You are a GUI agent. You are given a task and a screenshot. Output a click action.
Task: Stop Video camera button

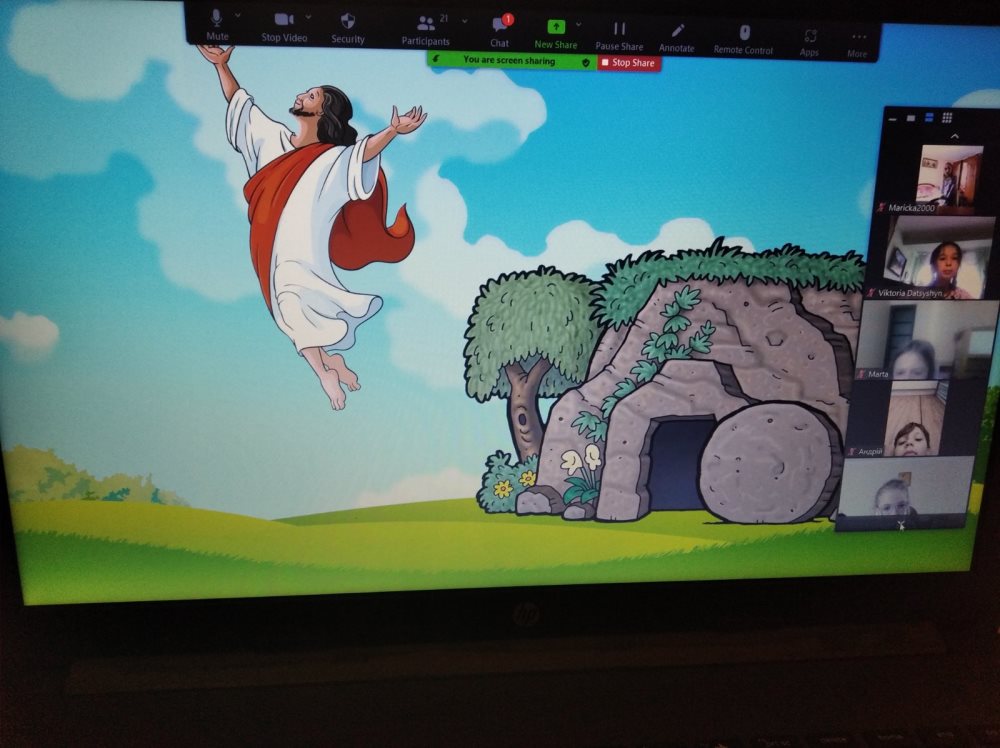click(x=284, y=27)
